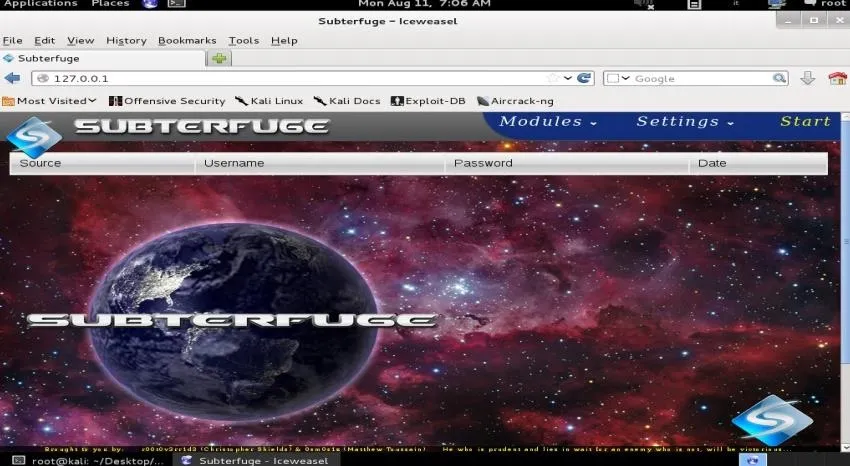Image resolution: width=850 pixels, height=466 pixels.
Task: Reload the page with the refresh icon
Action: pyautogui.click(x=584, y=79)
